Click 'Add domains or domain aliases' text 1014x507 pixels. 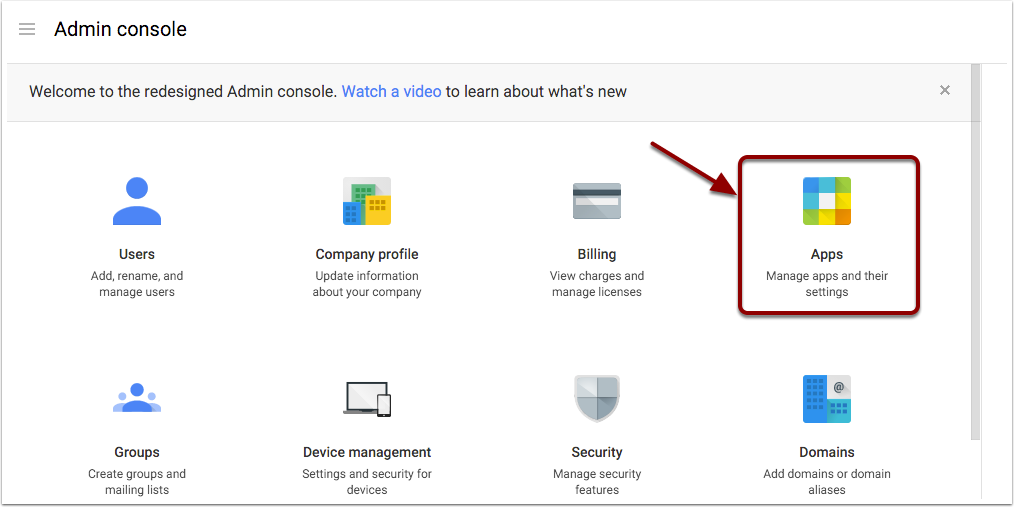[x=826, y=482]
